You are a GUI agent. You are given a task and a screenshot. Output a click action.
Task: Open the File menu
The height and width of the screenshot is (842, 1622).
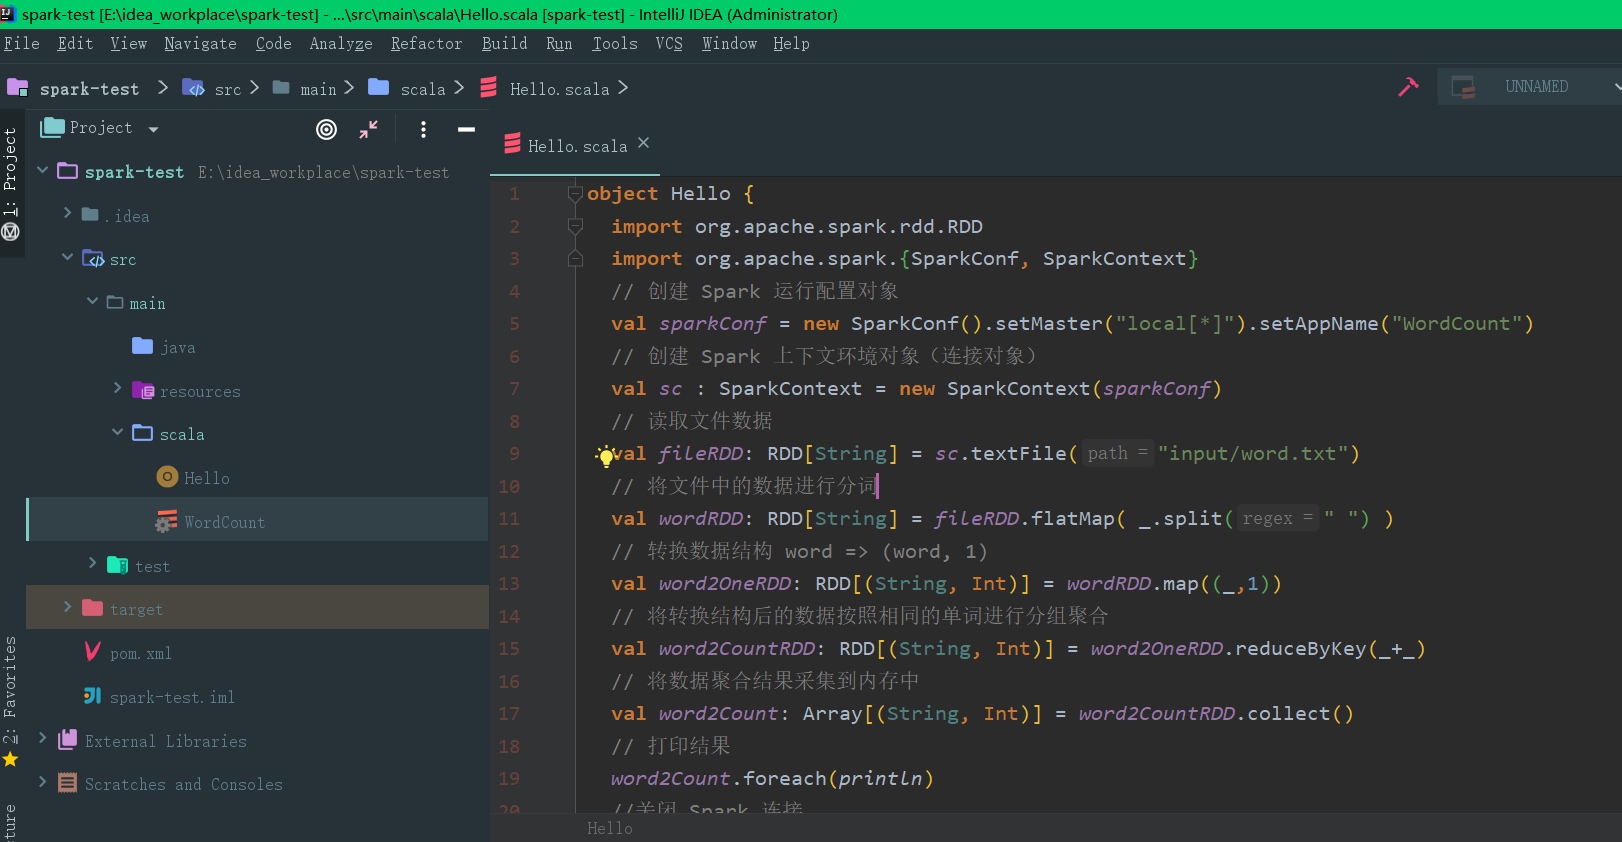(22, 44)
